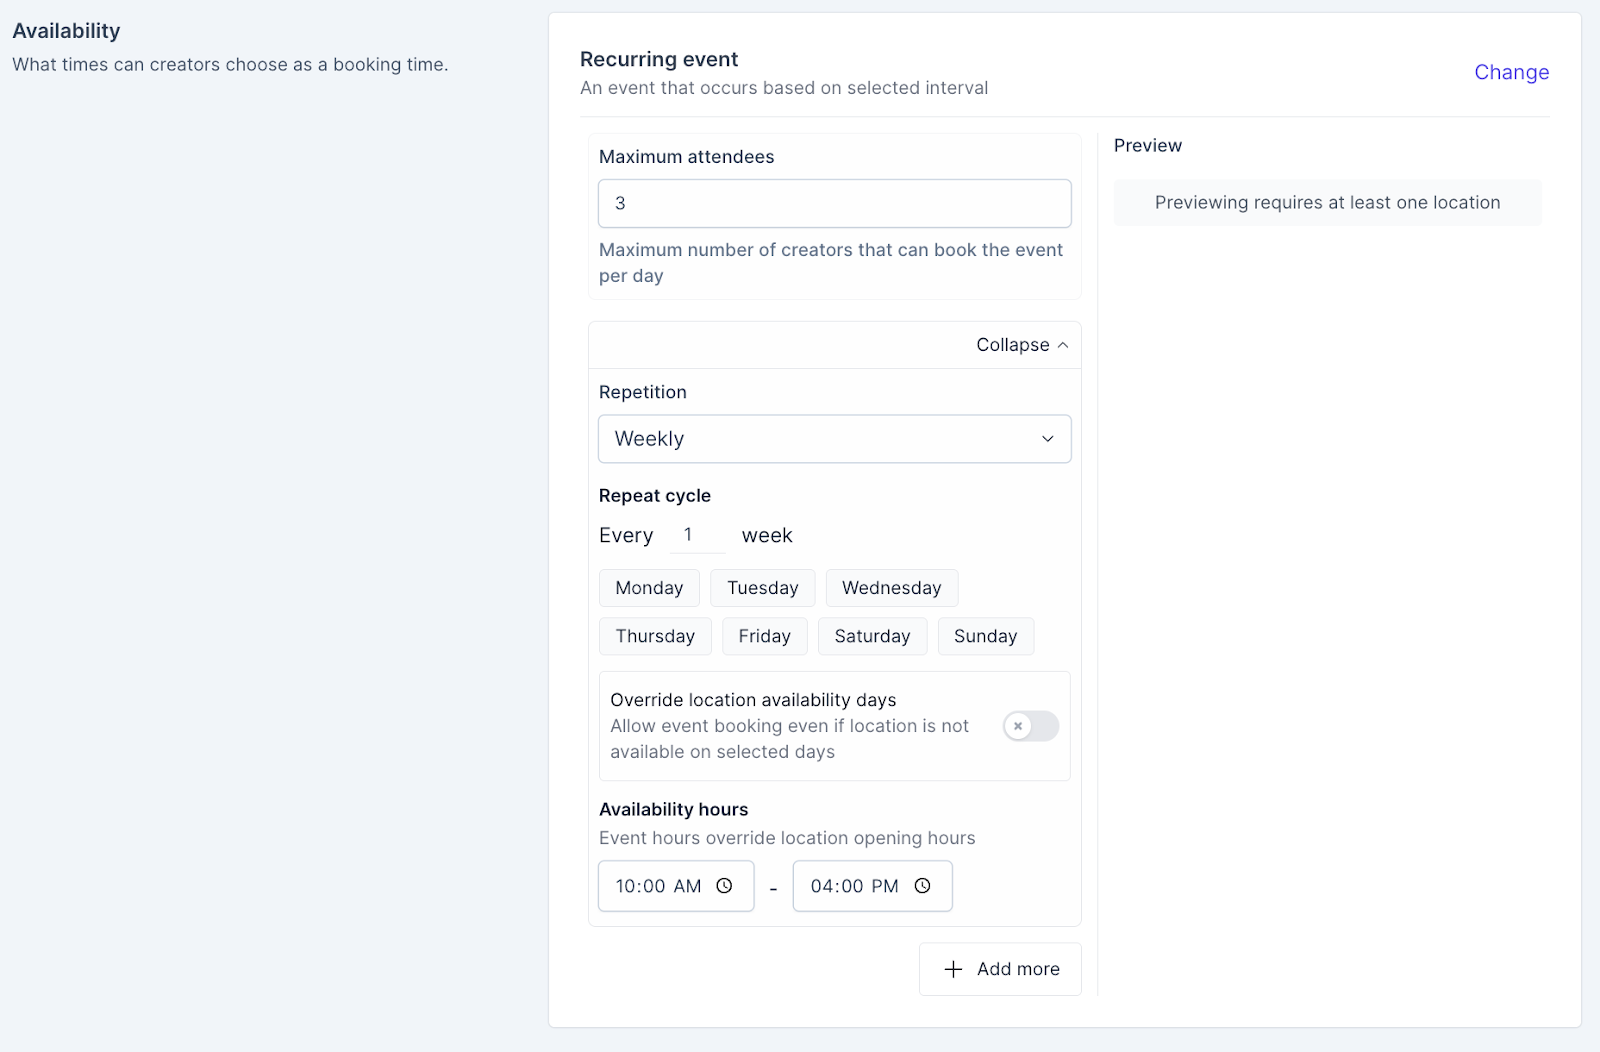Click the repeat cycle week number field
Viewport: 1600px width, 1052px height.
pyautogui.click(x=697, y=535)
